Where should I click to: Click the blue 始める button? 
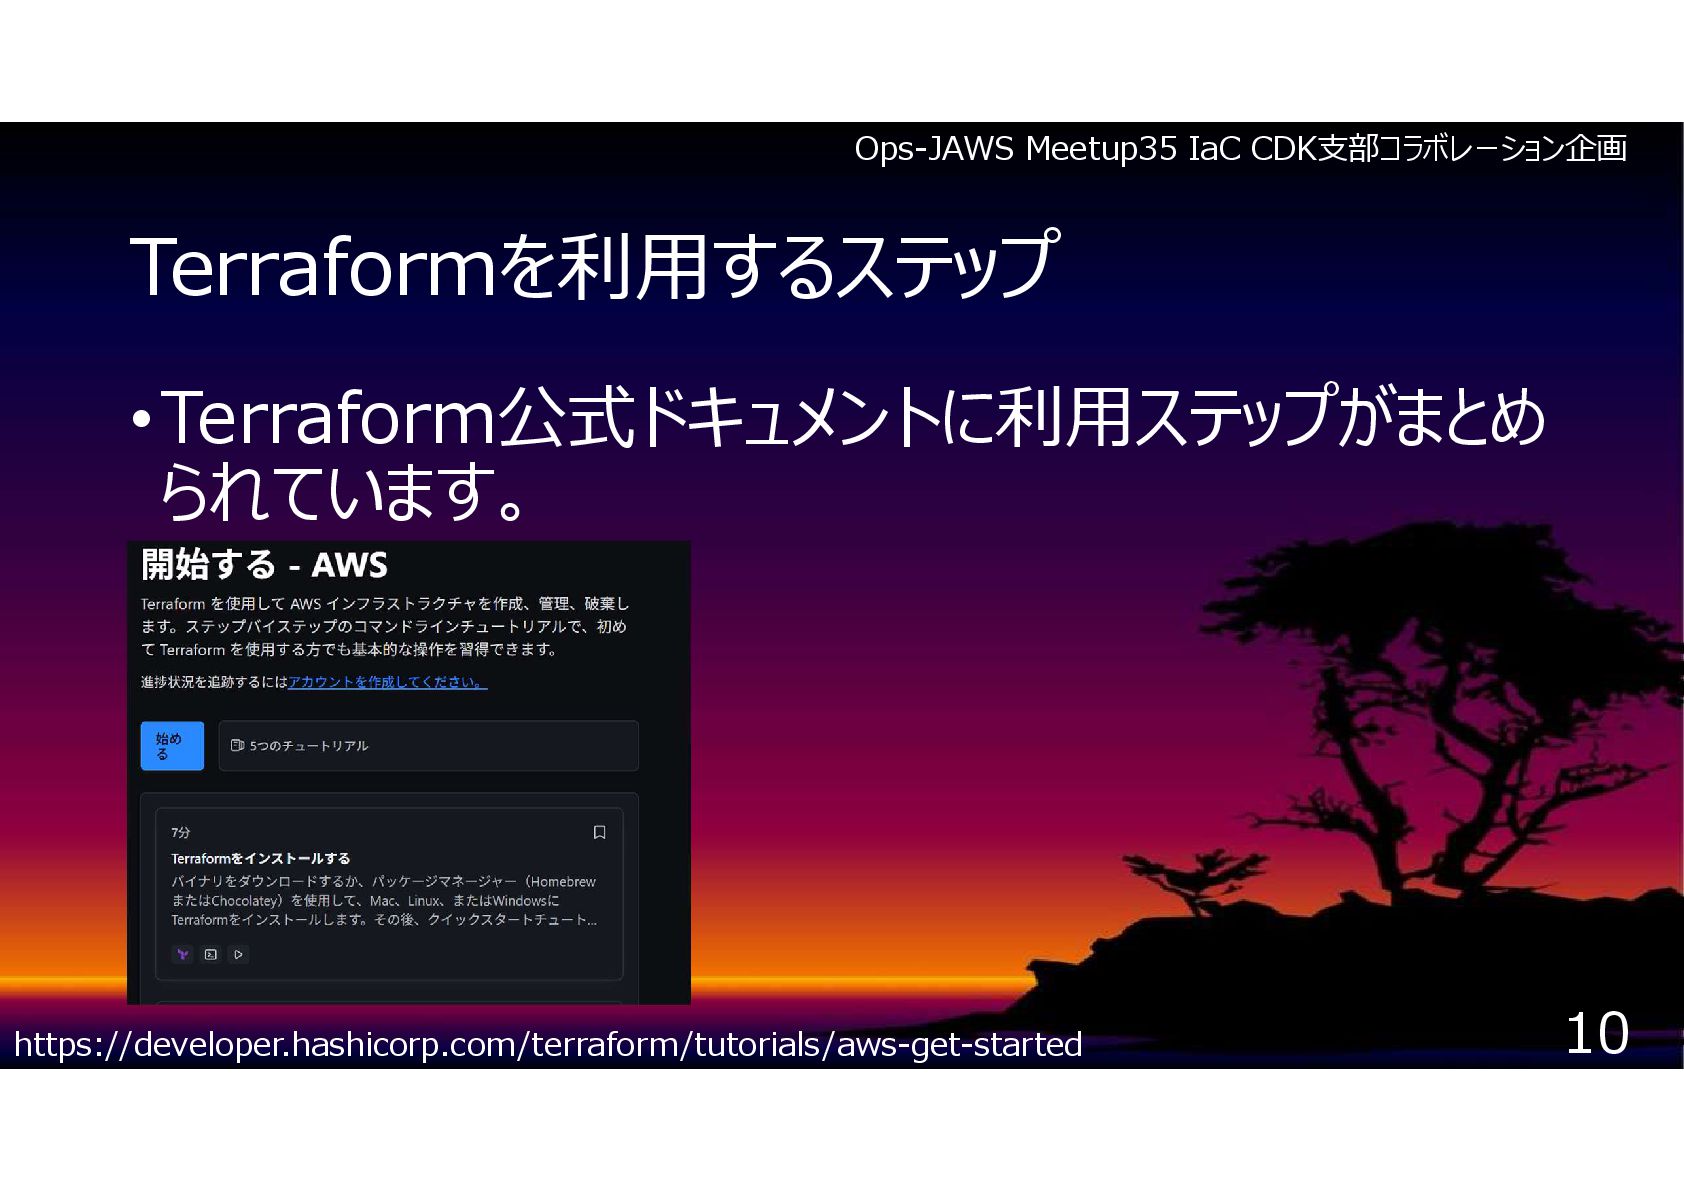click(x=172, y=746)
